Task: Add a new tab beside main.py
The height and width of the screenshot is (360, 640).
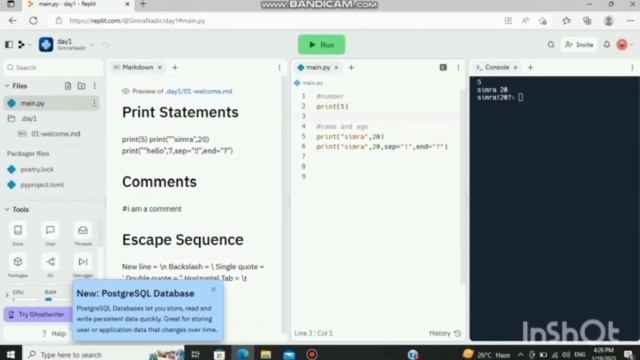Action: tap(351, 67)
